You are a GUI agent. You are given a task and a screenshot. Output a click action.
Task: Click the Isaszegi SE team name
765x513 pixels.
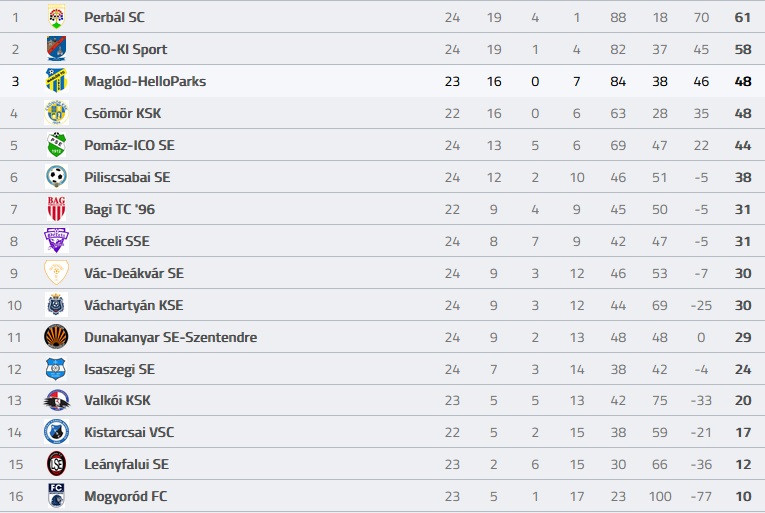point(120,369)
